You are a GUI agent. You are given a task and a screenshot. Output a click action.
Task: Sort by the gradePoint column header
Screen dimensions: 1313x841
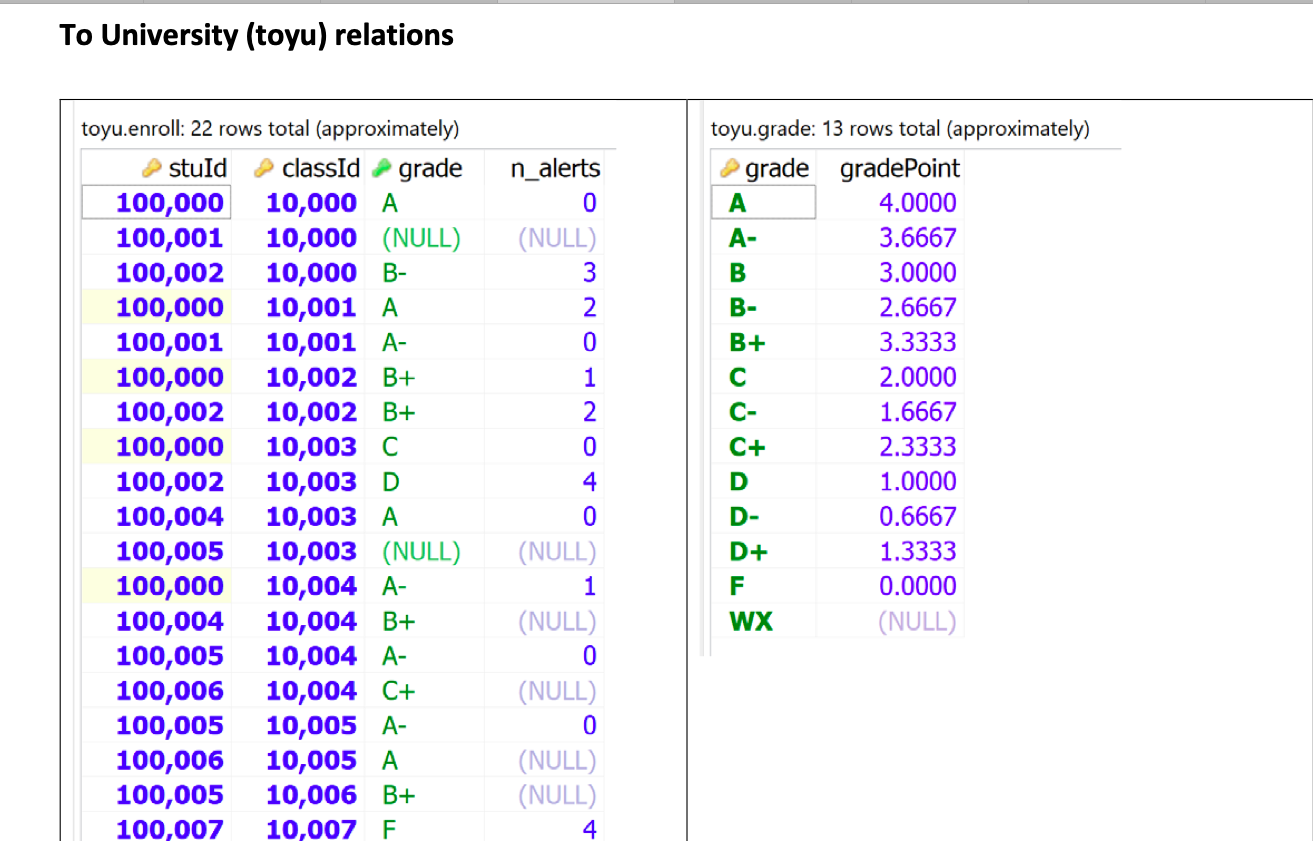click(x=898, y=168)
